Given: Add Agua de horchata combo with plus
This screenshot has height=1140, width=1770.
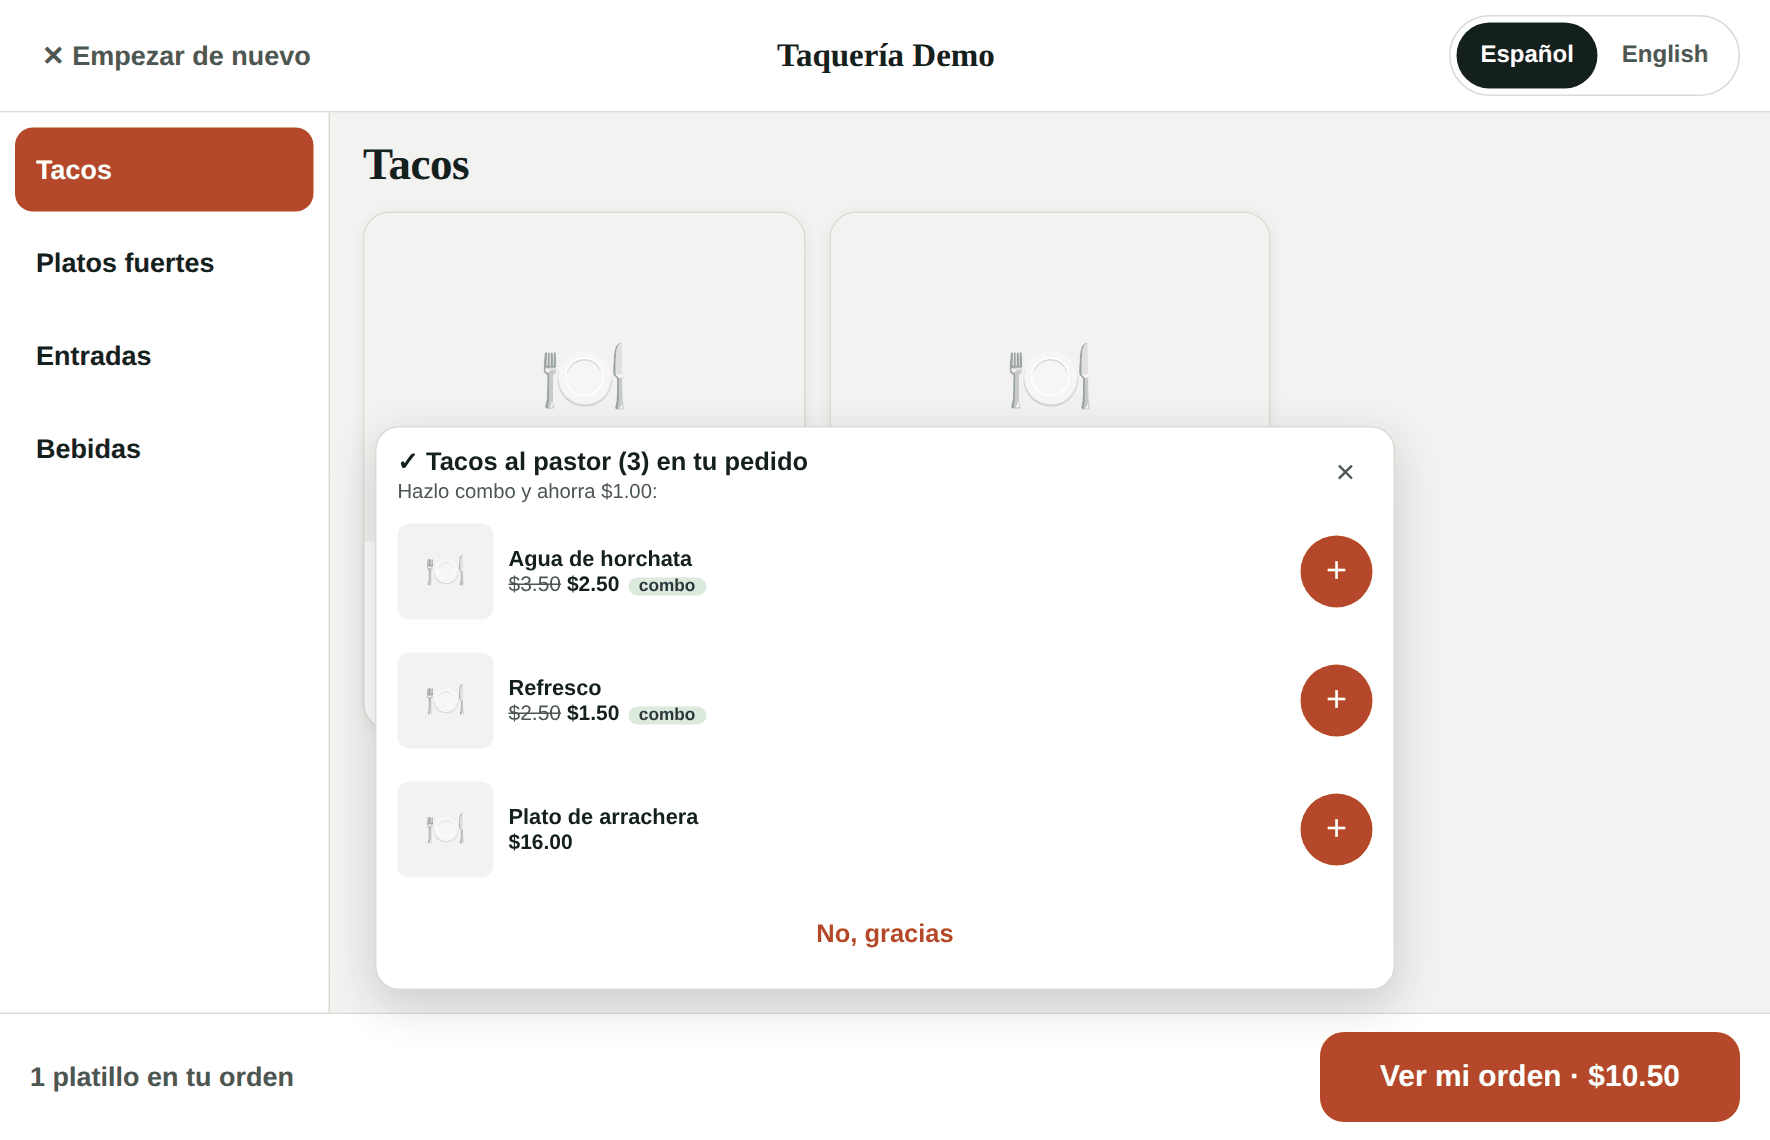Looking at the screenshot, I should pos(1336,571).
